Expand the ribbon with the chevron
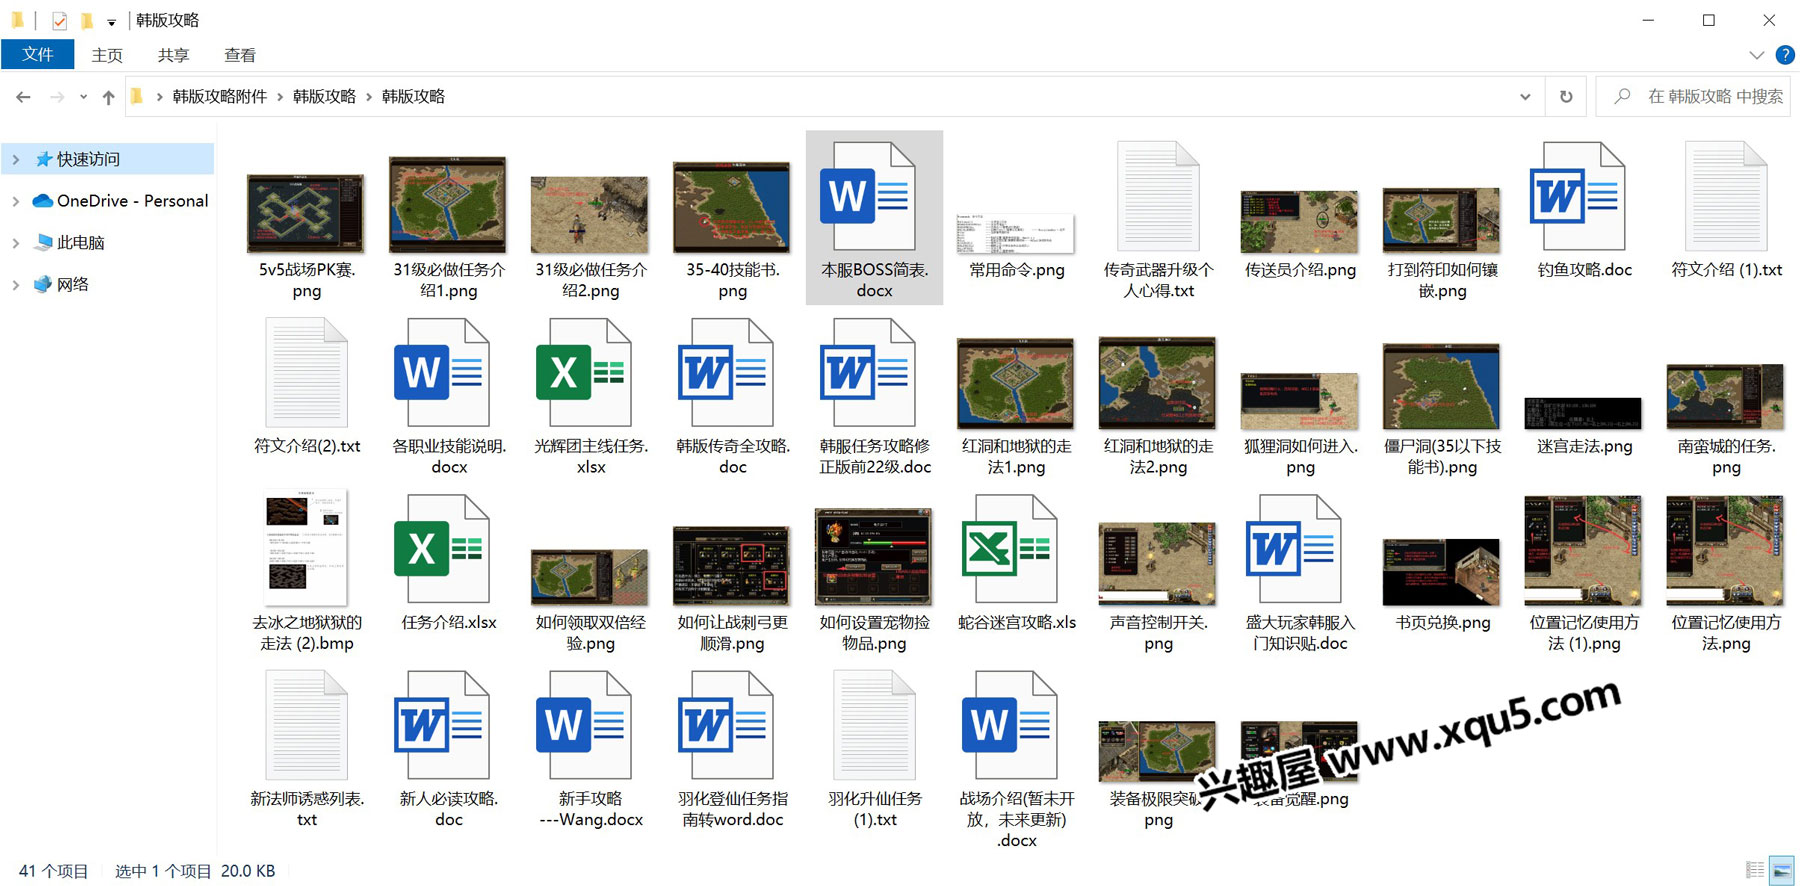 [1756, 55]
